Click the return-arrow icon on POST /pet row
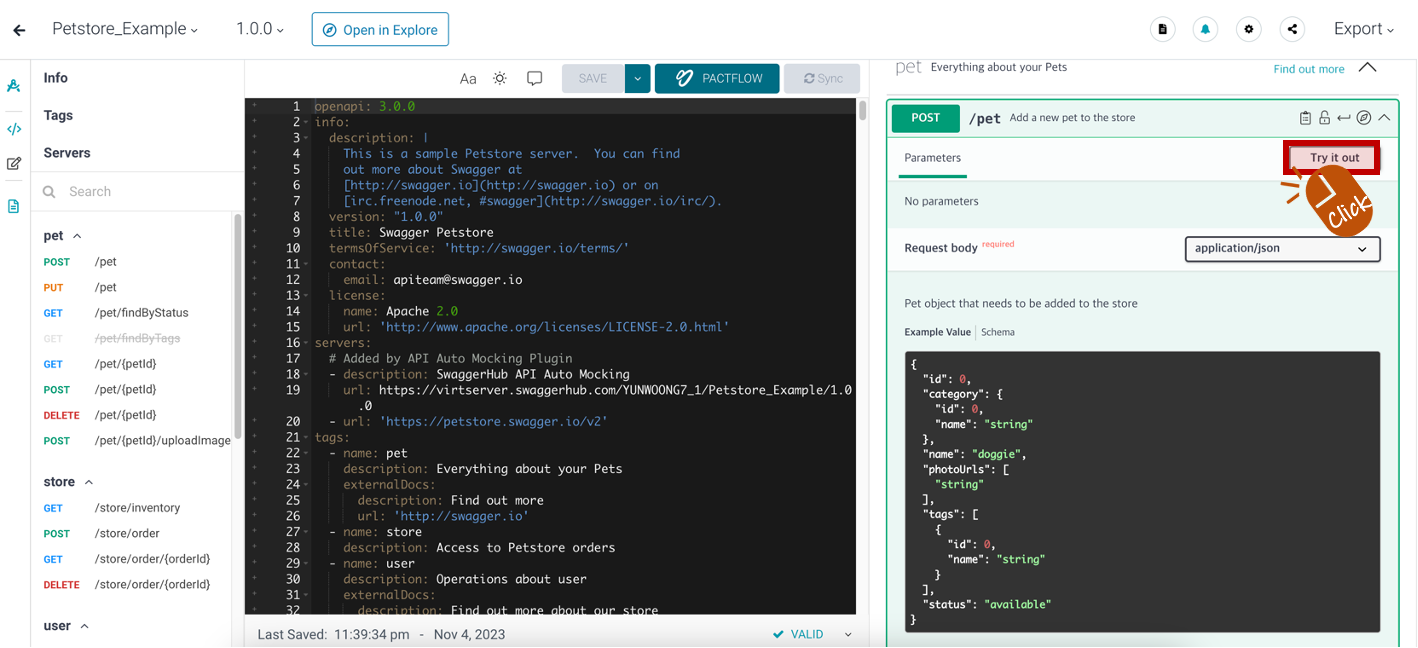The image size is (1418, 648). tap(1344, 118)
